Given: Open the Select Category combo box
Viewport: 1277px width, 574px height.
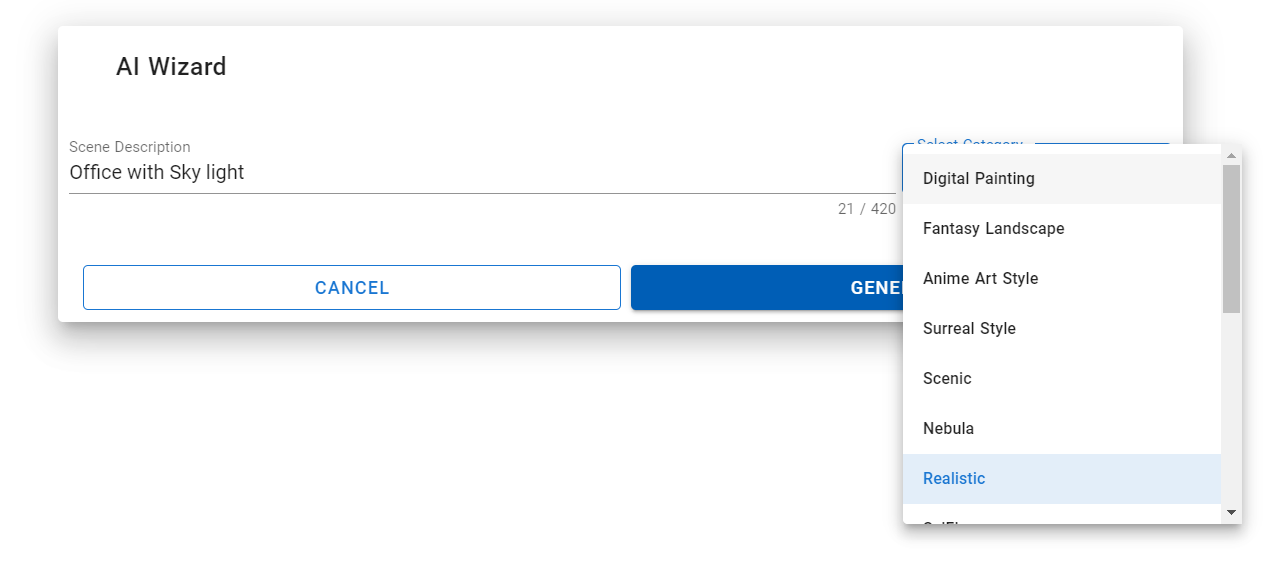Looking at the screenshot, I should 1100,146.
